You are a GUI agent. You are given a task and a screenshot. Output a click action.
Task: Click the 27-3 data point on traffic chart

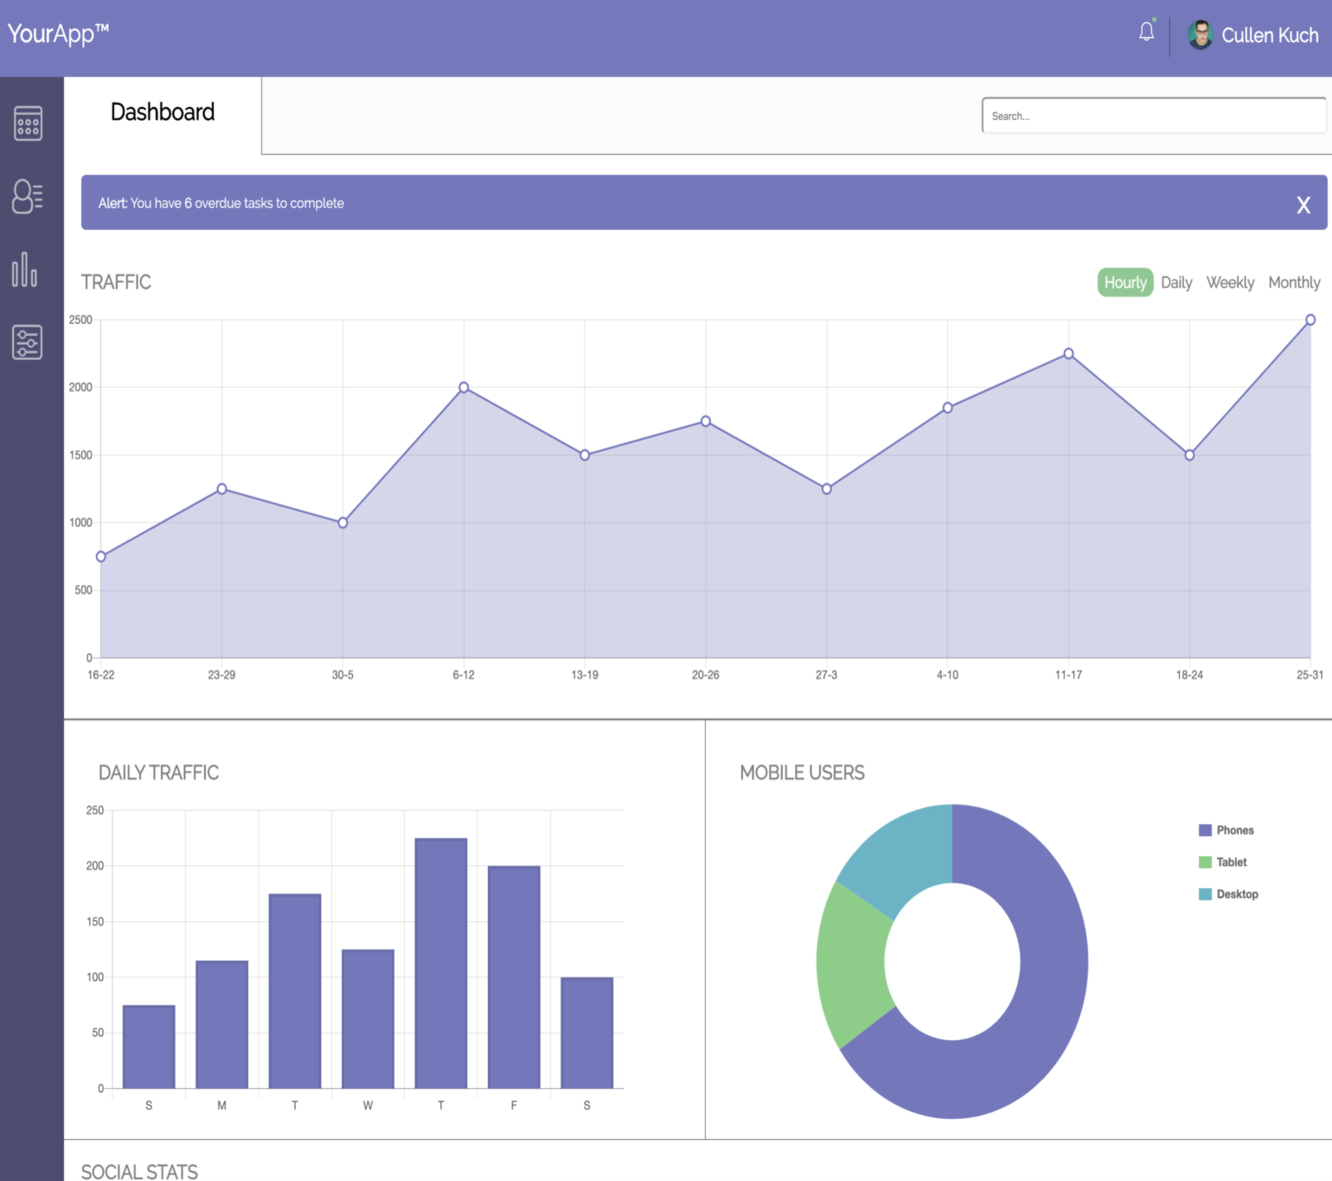827,489
